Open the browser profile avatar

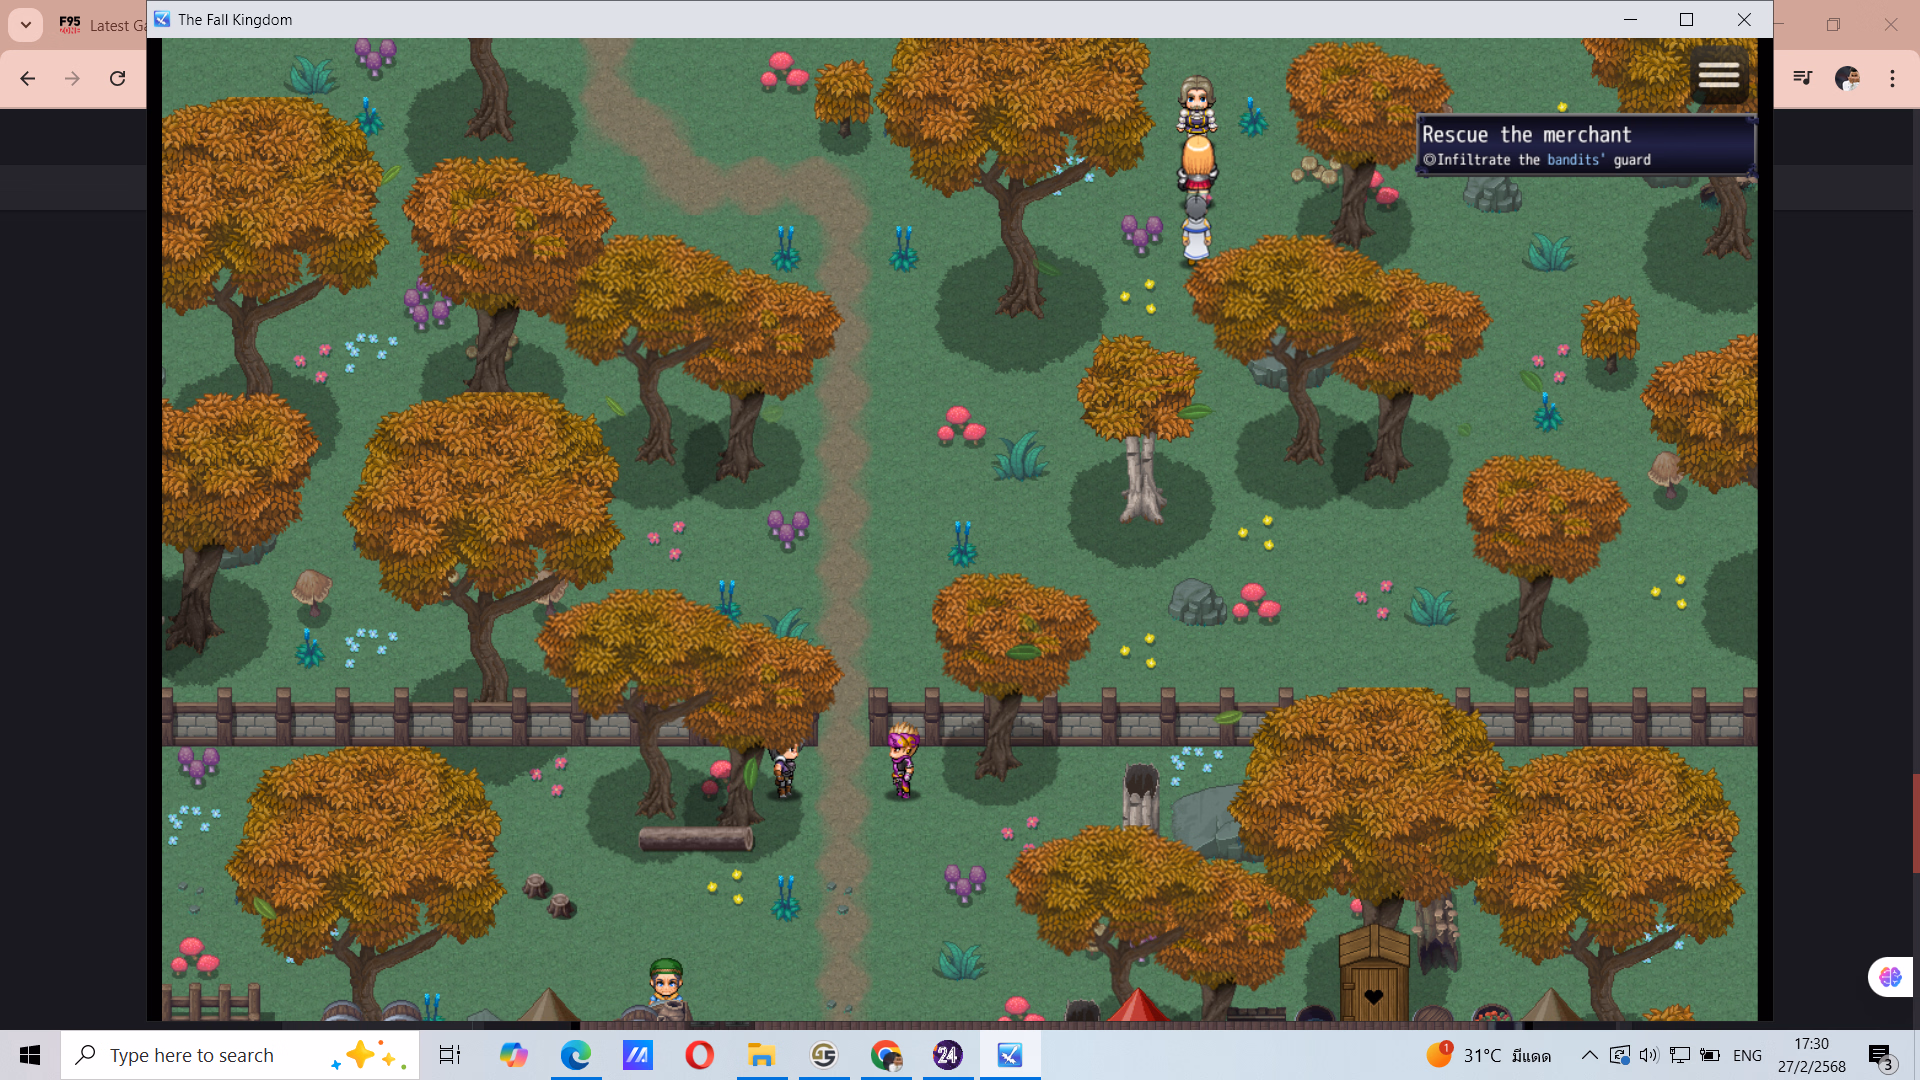click(x=1847, y=78)
